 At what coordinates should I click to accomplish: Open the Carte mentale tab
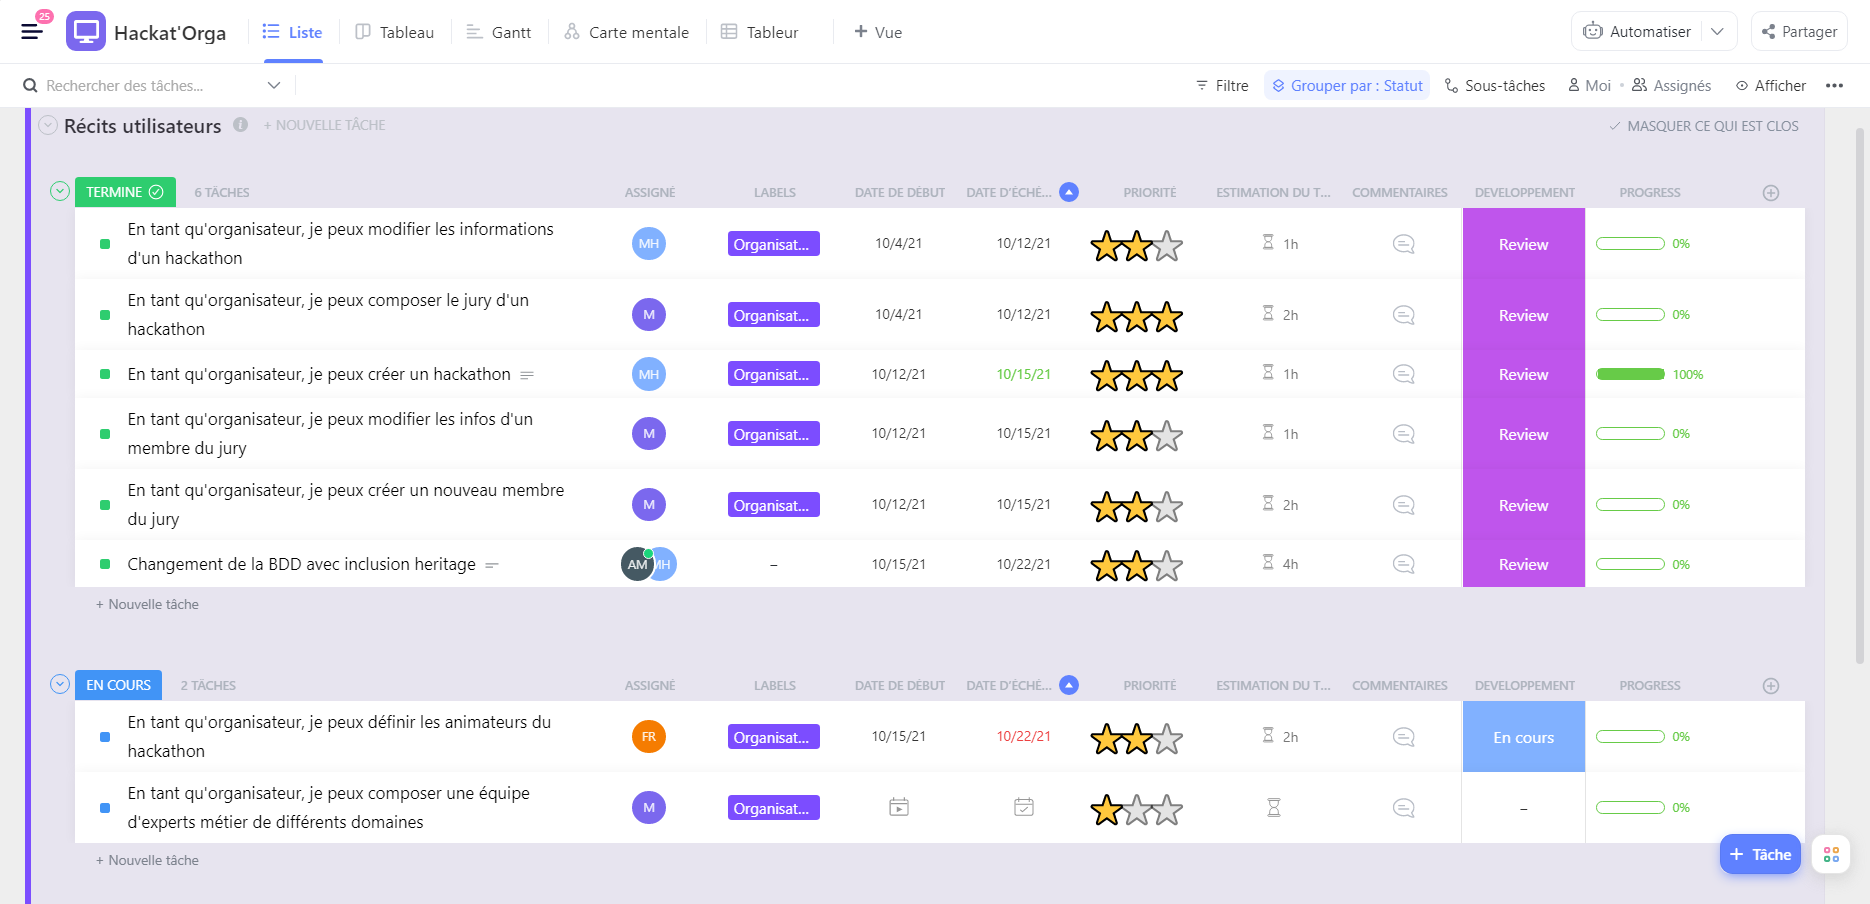tap(626, 32)
